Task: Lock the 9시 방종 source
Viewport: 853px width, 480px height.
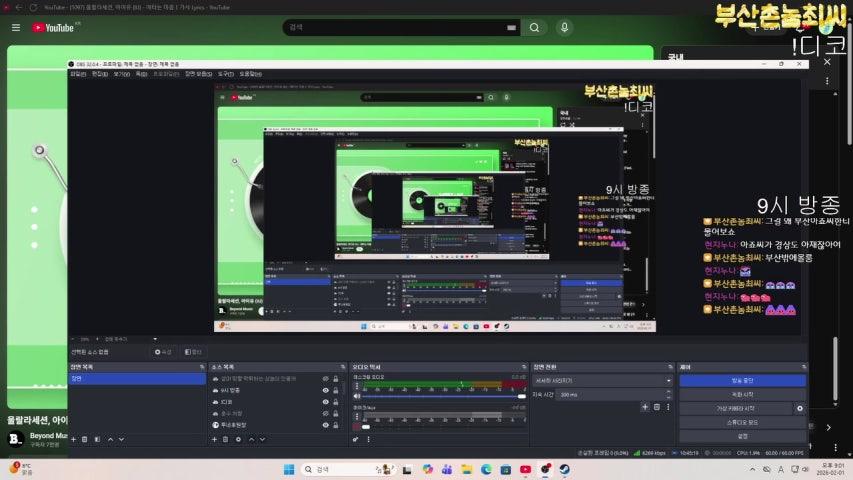Action: tap(336, 390)
